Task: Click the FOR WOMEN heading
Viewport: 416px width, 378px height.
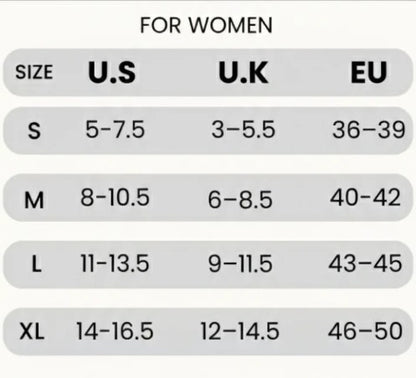Action: [x=206, y=25]
